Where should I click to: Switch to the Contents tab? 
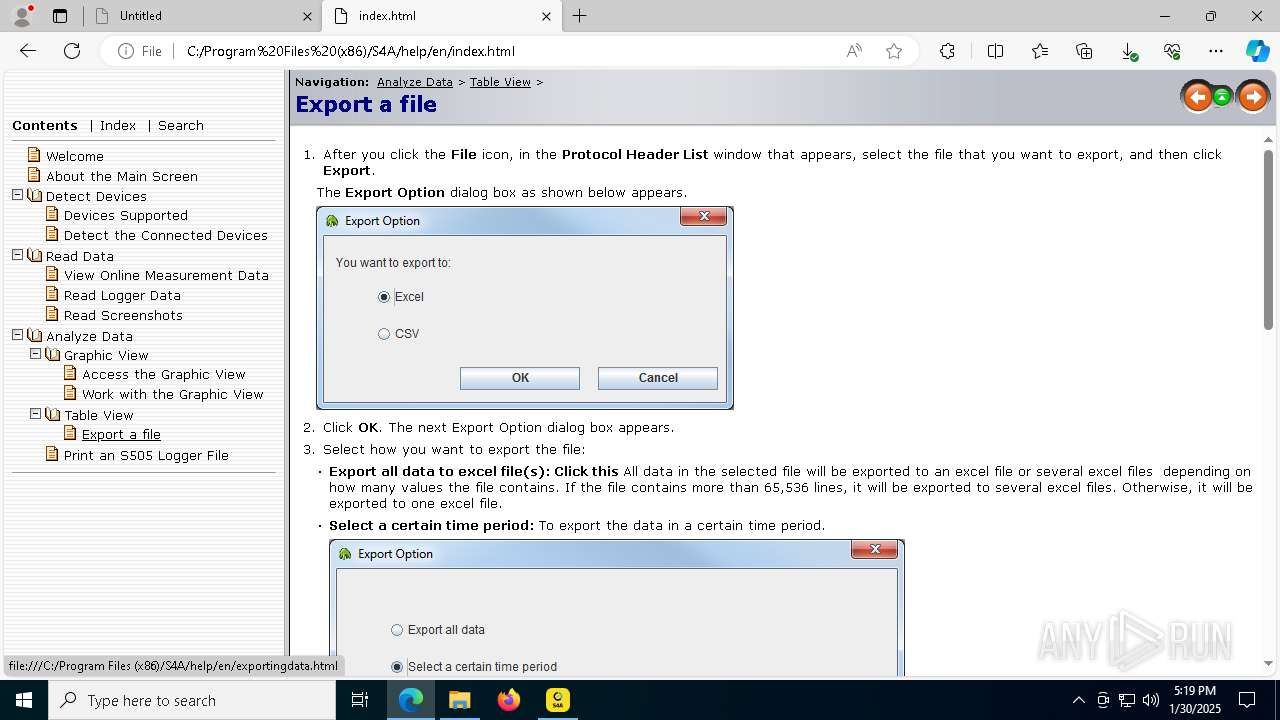45,125
